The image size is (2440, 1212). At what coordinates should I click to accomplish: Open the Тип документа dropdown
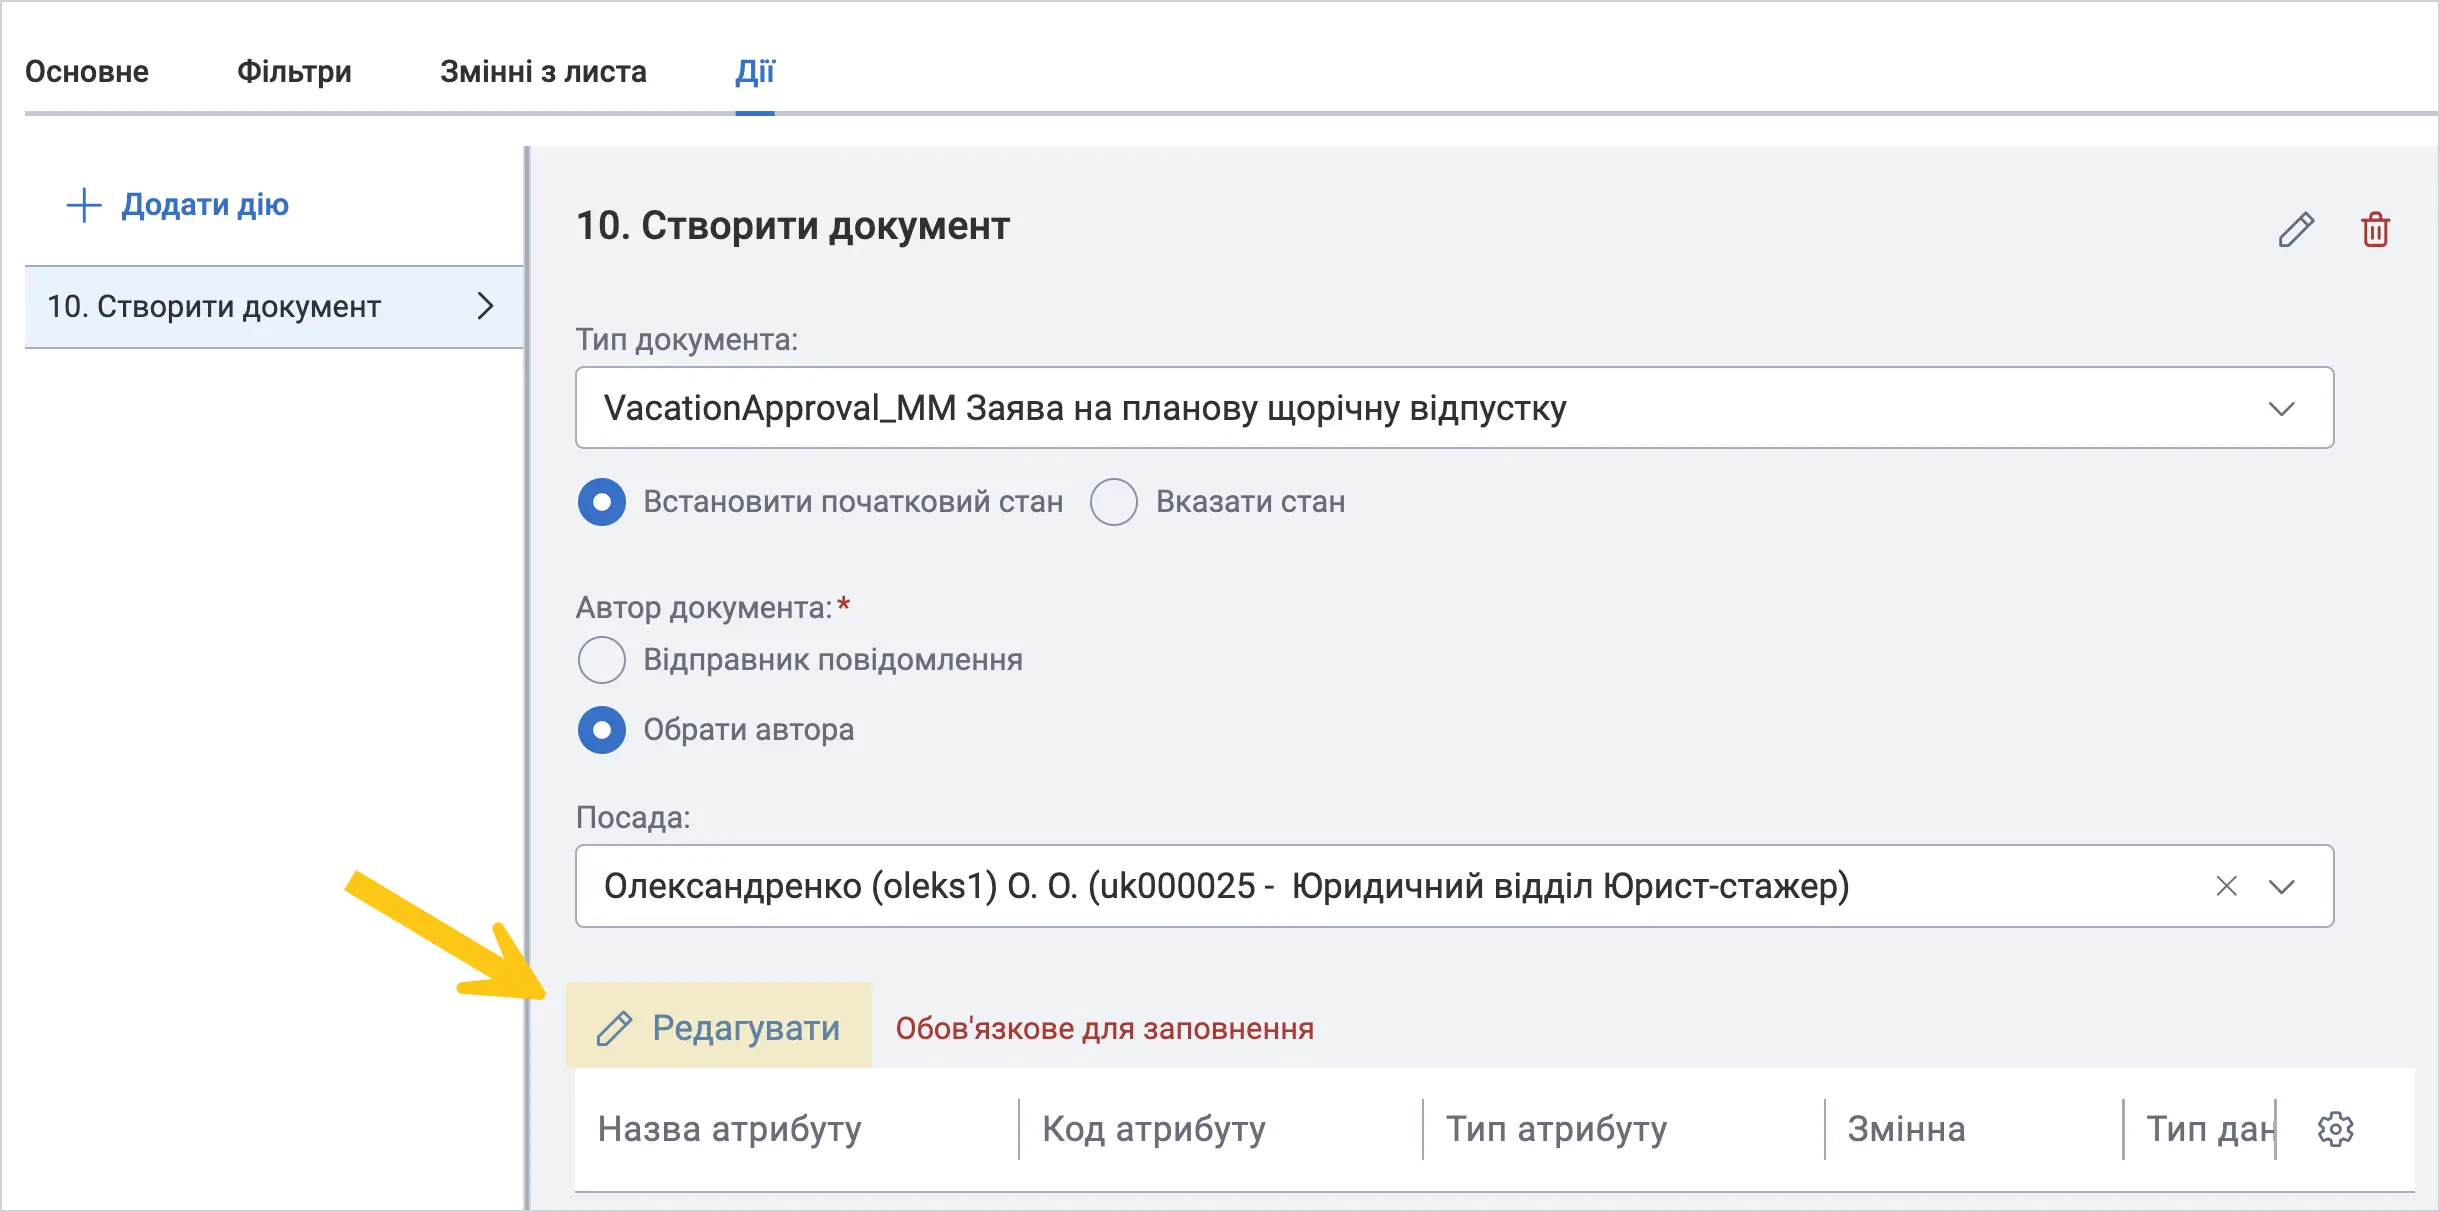(x=1454, y=408)
